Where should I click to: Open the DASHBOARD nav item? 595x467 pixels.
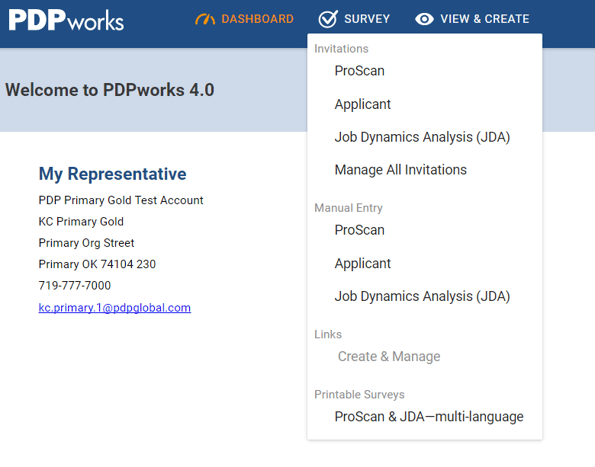pos(244,19)
